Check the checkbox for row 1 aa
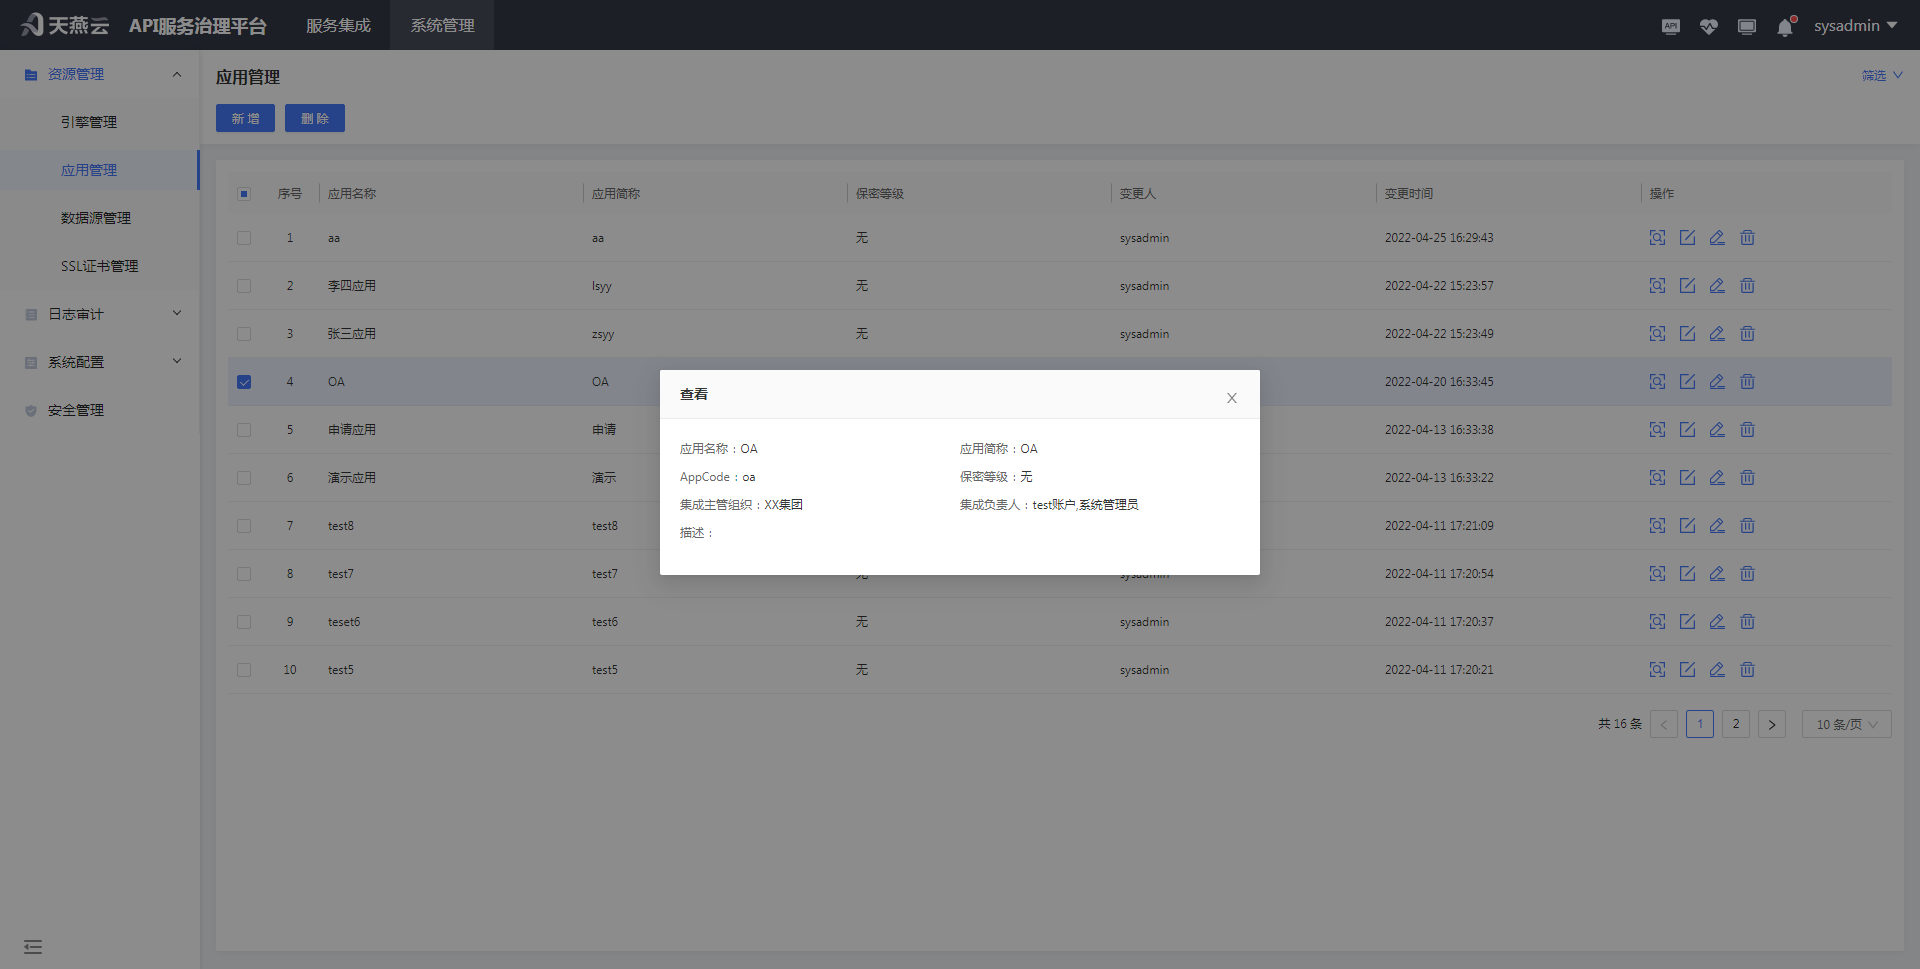The image size is (1920, 969). click(x=244, y=238)
